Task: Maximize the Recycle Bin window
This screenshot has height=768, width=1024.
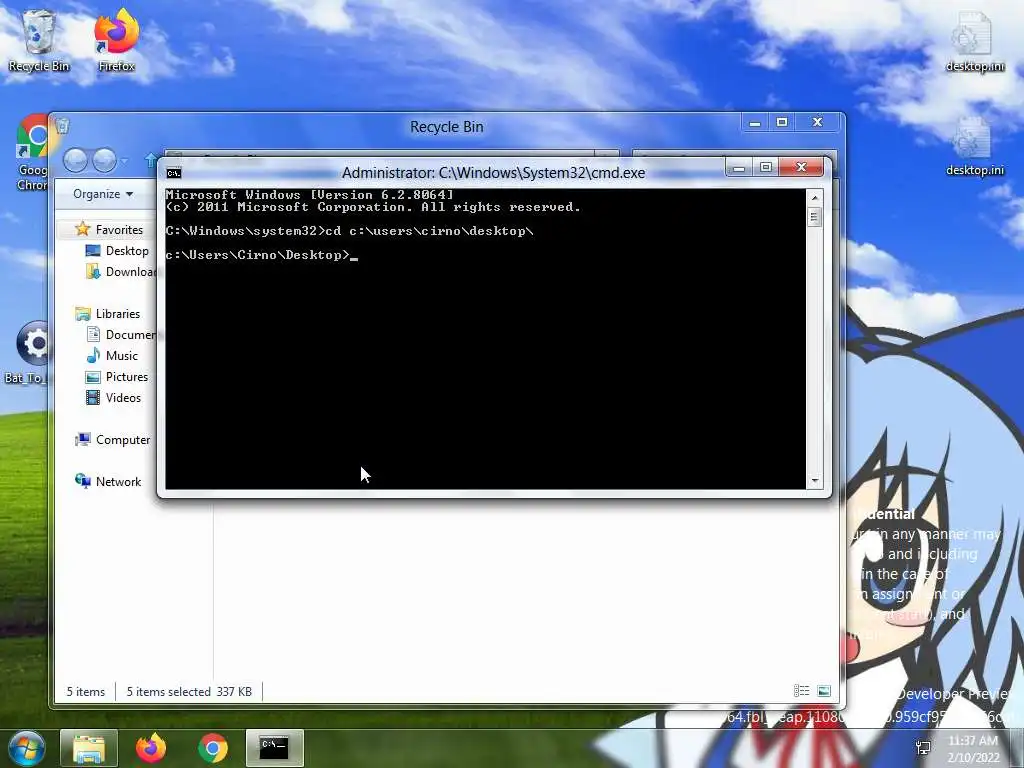Action: point(782,123)
